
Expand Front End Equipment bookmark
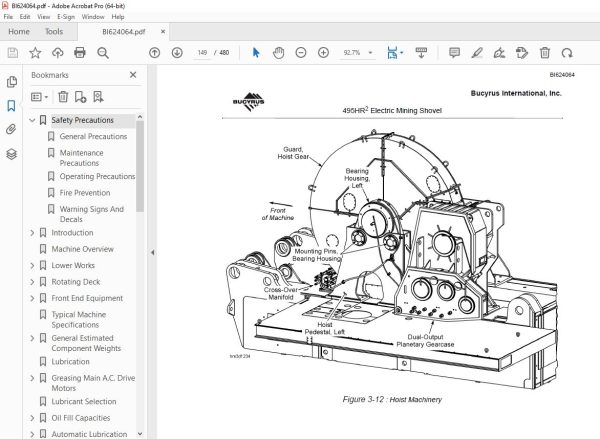point(32,299)
